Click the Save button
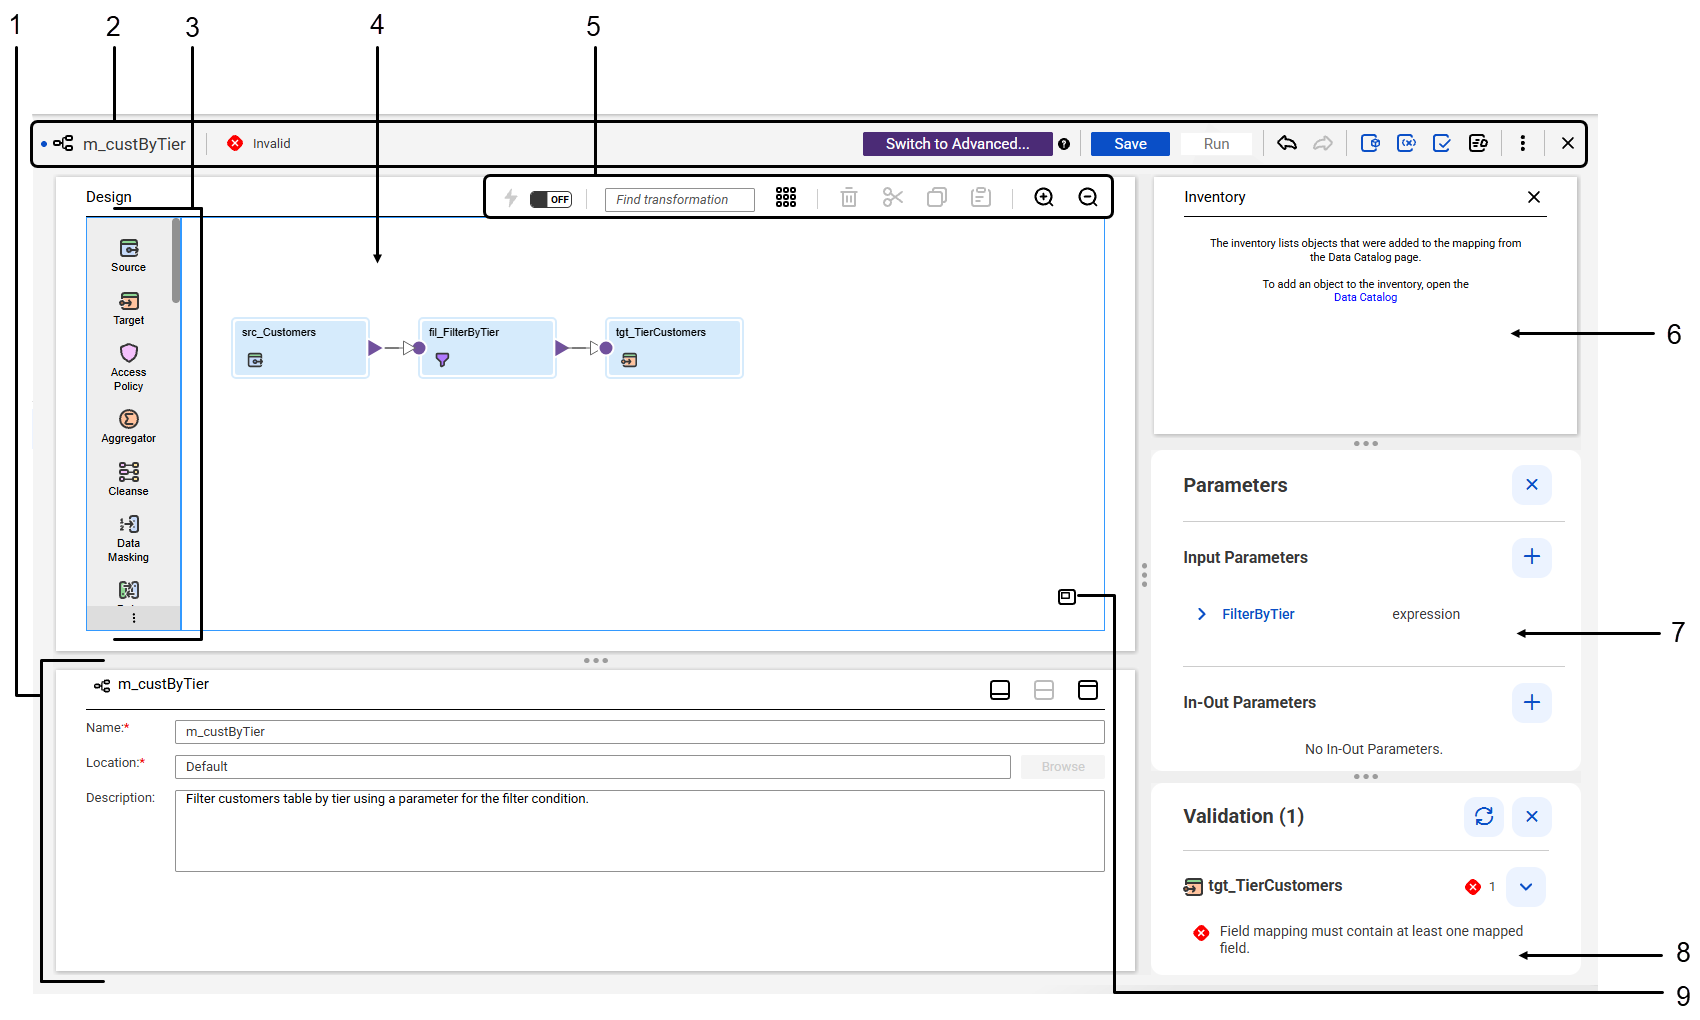 (1130, 144)
